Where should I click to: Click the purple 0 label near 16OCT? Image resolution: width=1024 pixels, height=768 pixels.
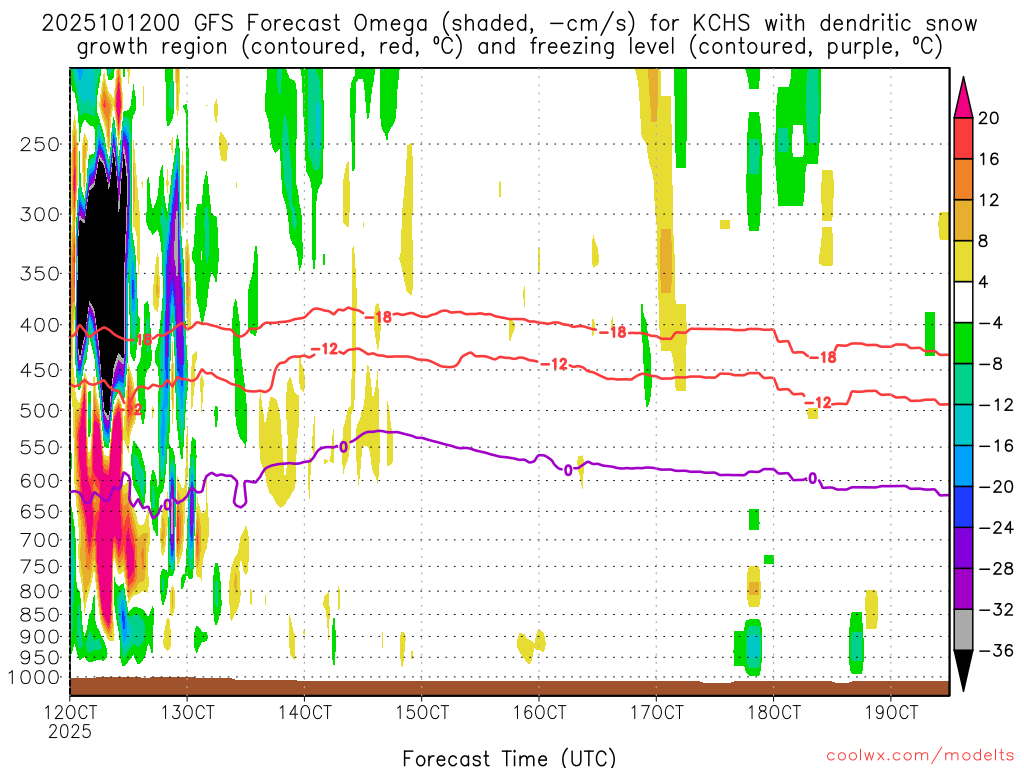click(x=568, y=470)
